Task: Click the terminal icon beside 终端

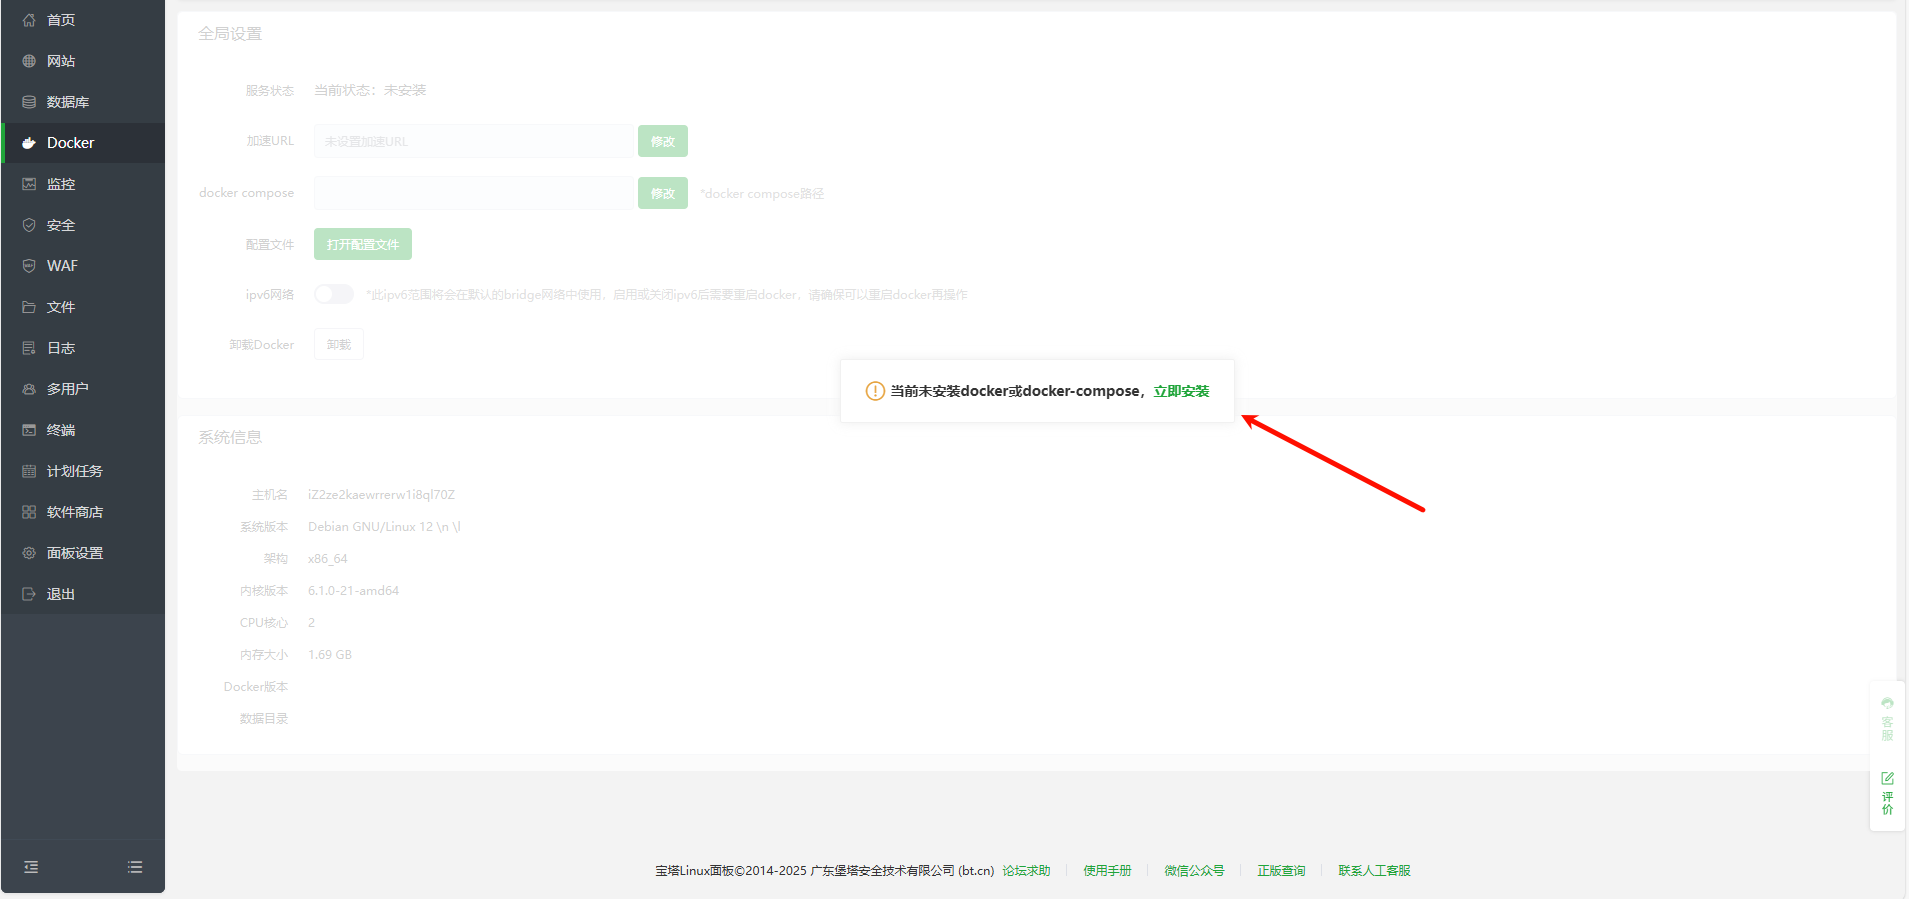Action: (29, 430)
